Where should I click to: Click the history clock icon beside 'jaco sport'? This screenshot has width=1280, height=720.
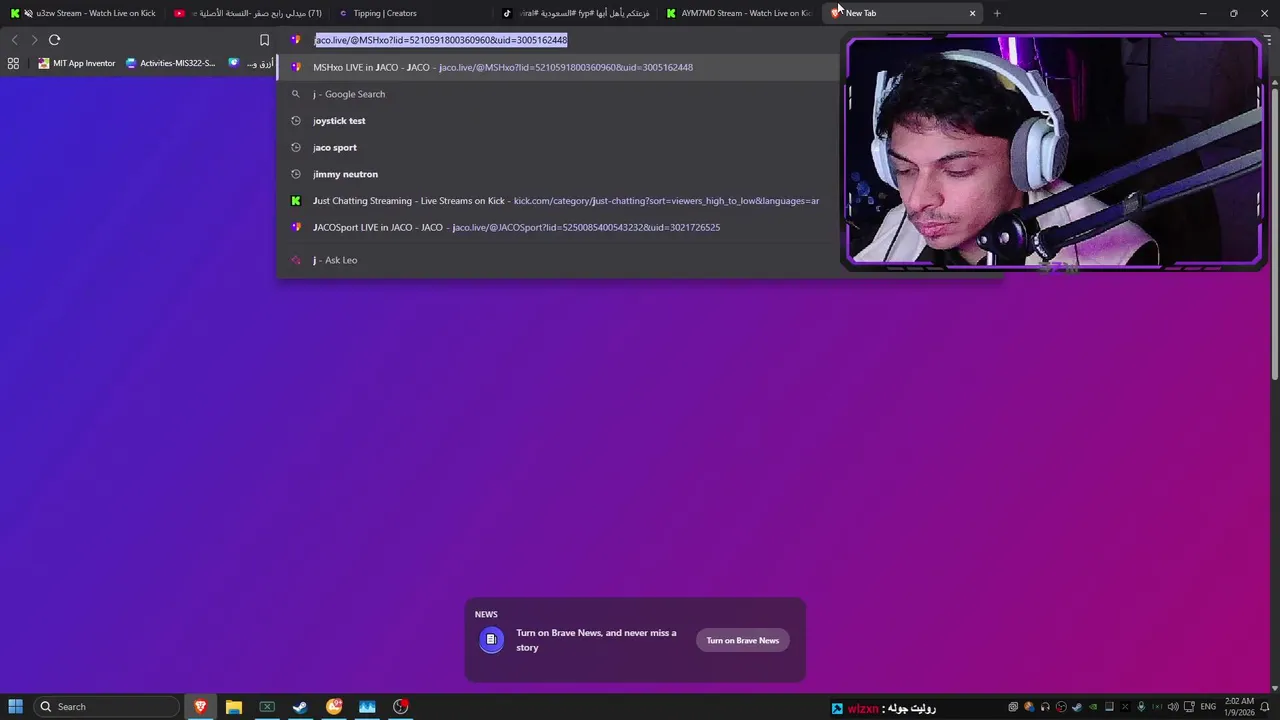[295, 147]
